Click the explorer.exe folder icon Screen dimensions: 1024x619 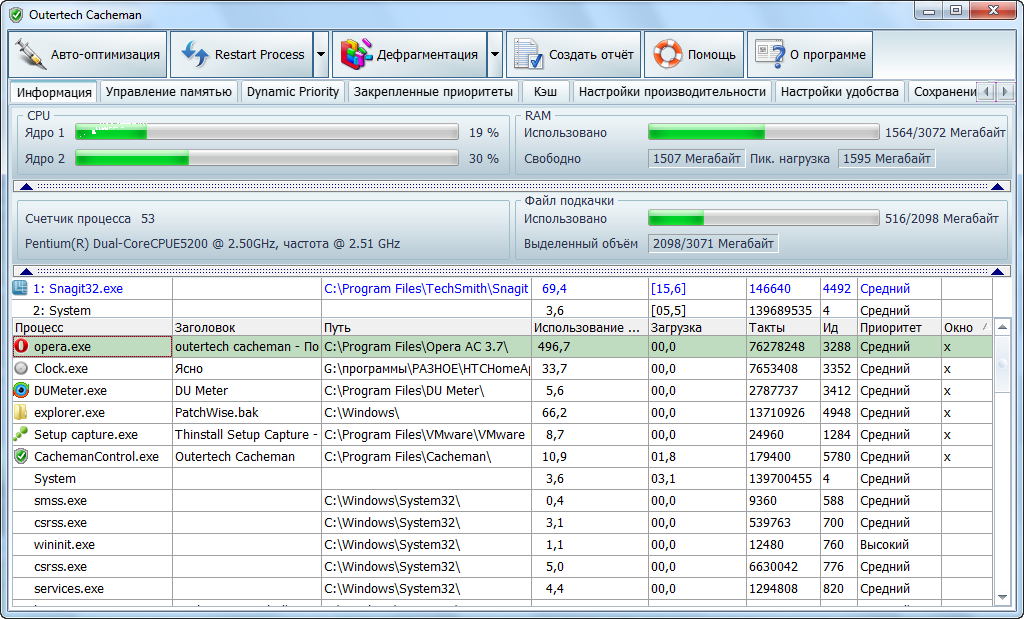21,412
